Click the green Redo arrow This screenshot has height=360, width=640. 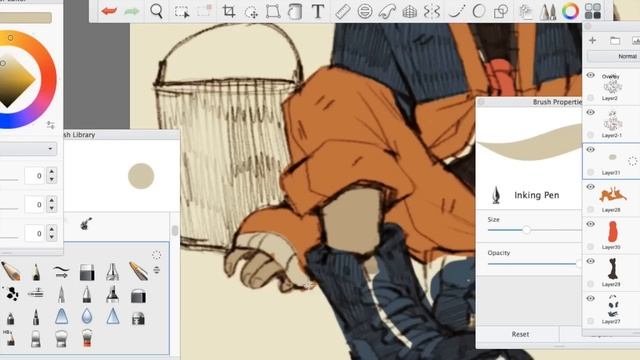131,11
